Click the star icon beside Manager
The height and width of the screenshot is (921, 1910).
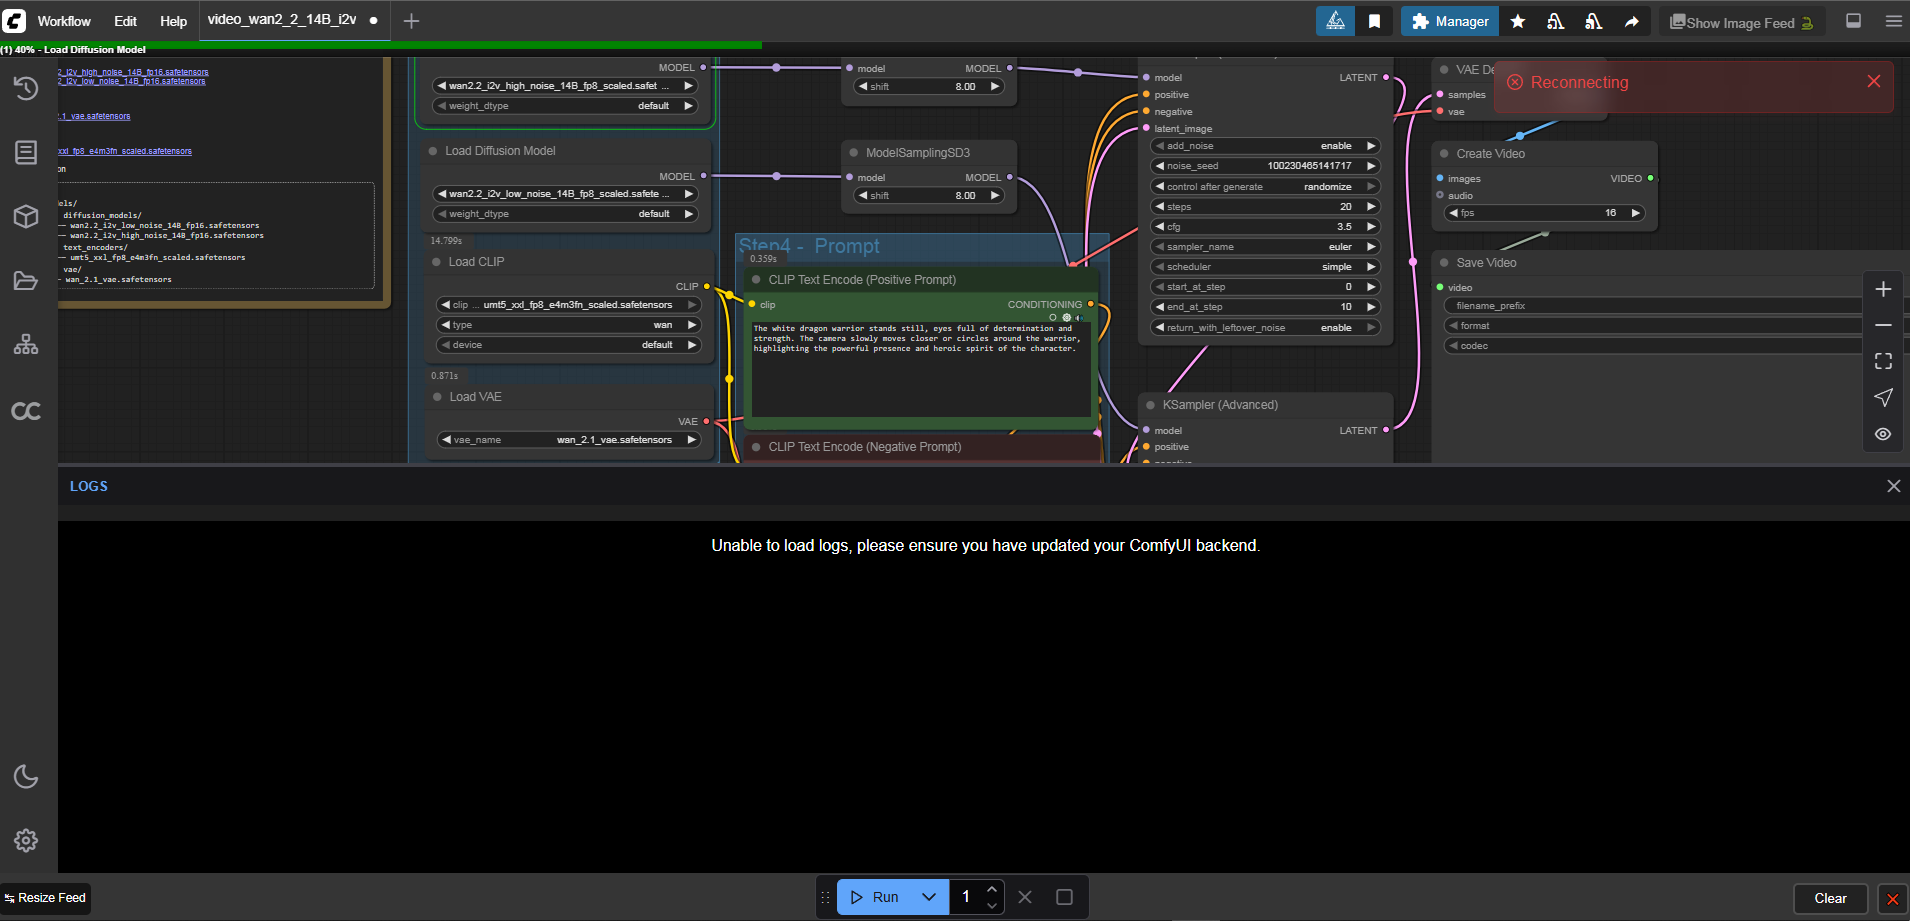pyautogui.click(x=1517, y=21)
